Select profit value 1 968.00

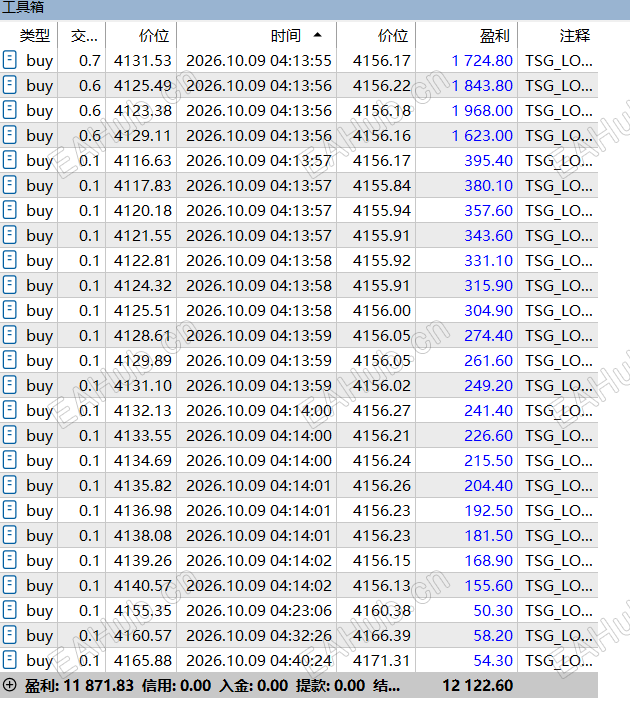482,110
